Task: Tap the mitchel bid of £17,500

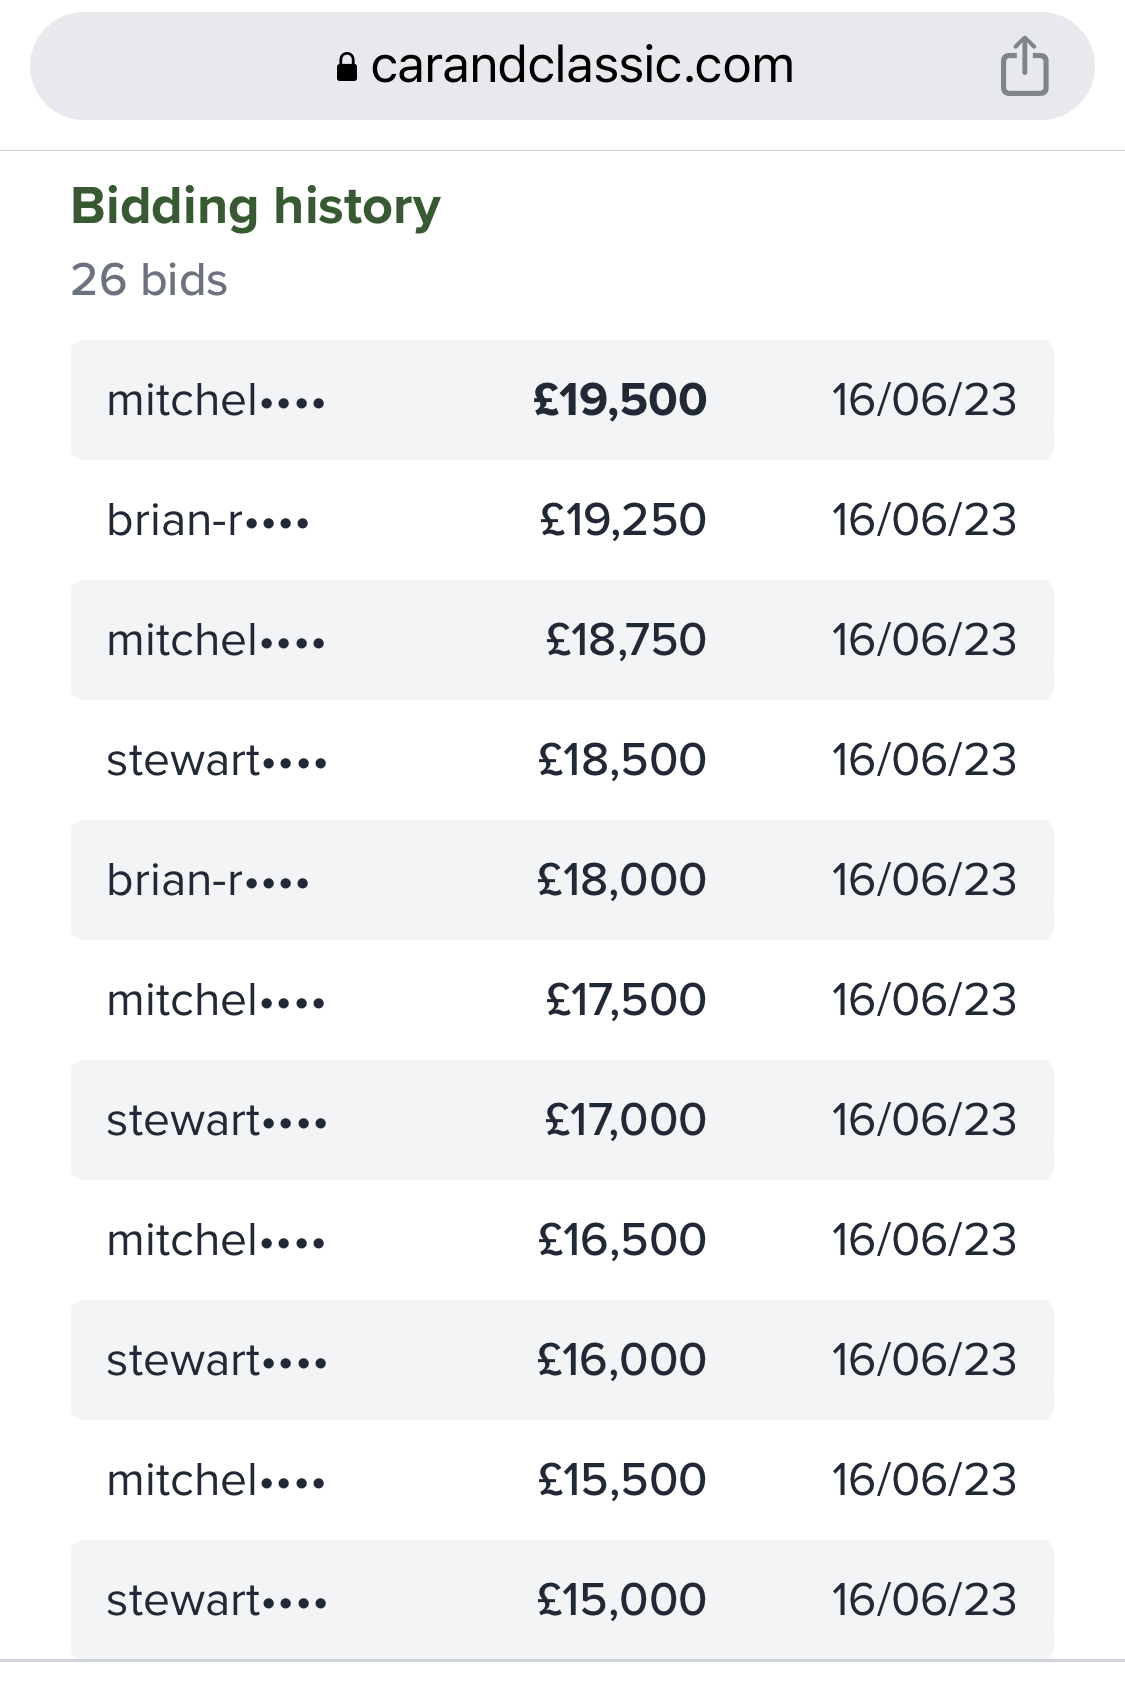Action: click(x=562, y=1000)
